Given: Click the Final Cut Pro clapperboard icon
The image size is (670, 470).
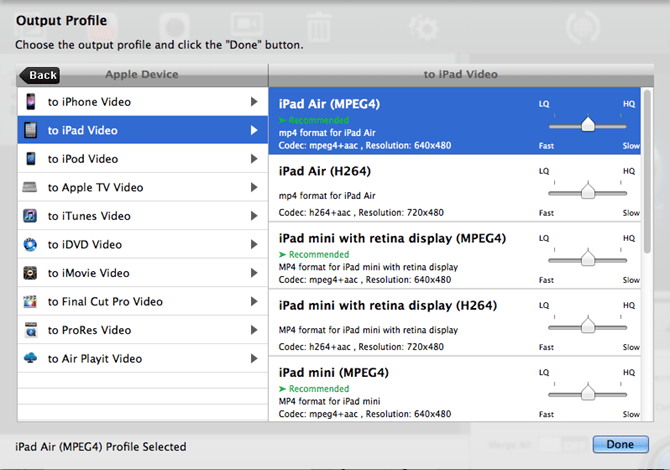Looking at the screenshot, I should click(30, 301).
